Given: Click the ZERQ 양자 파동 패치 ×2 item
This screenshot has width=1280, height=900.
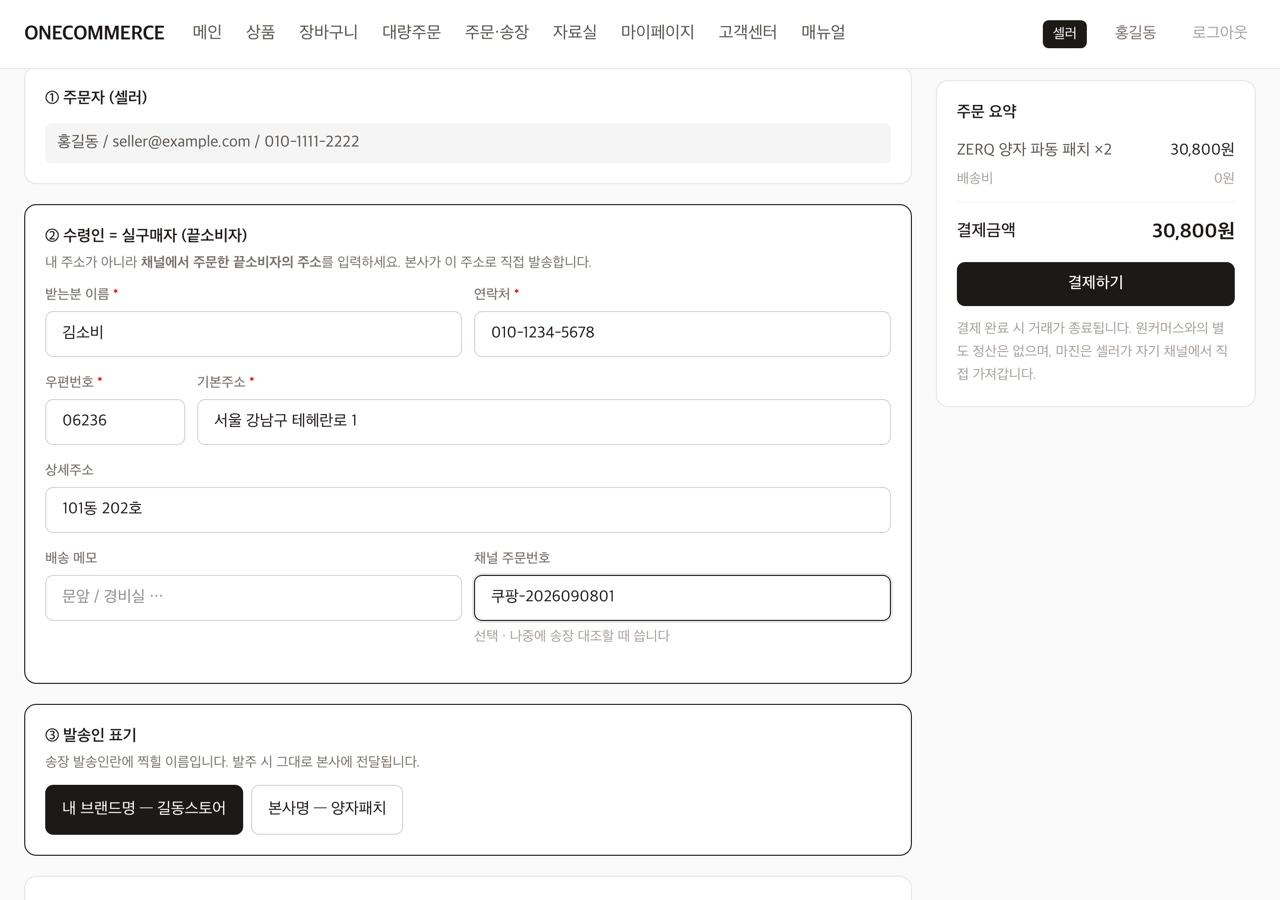Looking at the screenshot, I should (x=1034, y=150).
